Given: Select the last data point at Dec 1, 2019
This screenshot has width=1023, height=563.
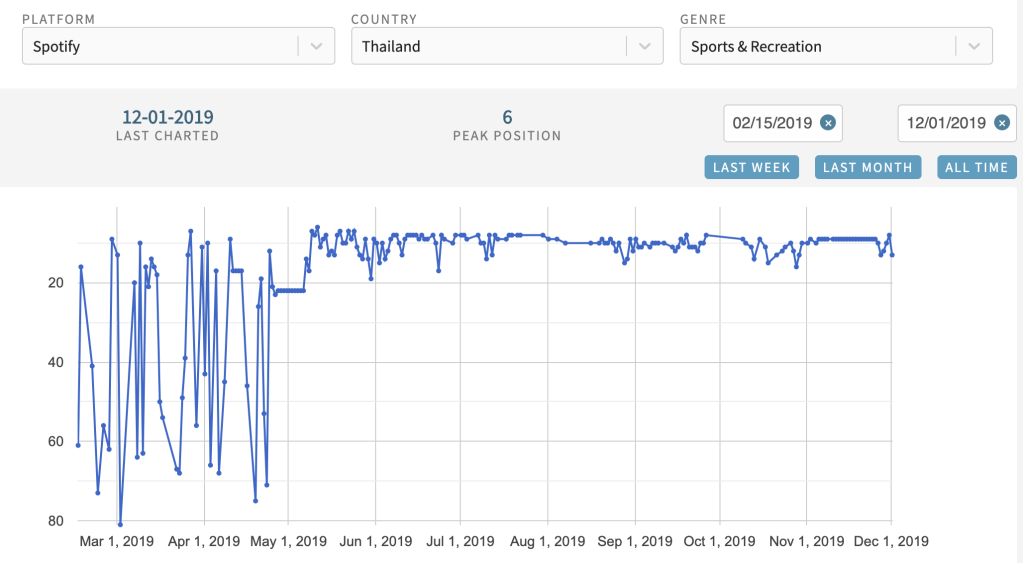Looking at the screenshot, I should [x=892, y=255].
